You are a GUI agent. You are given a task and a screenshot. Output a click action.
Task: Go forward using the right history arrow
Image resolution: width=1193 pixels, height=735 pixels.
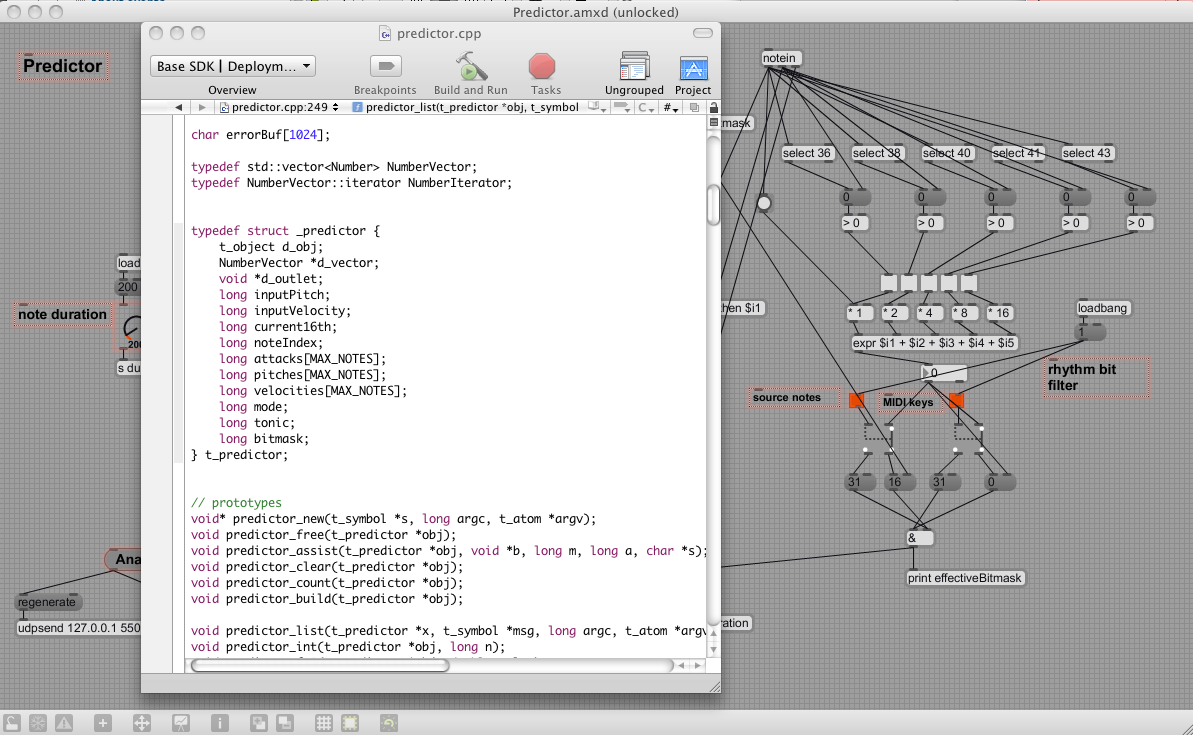point(202,107)
